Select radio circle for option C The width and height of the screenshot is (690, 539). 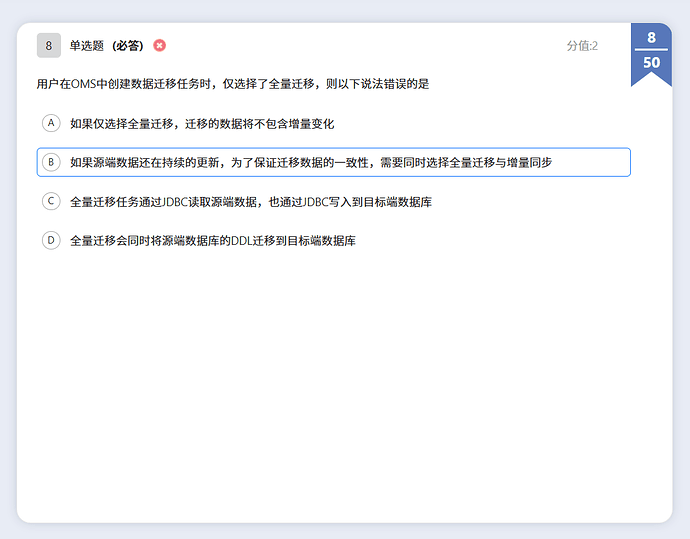(51, 201)
